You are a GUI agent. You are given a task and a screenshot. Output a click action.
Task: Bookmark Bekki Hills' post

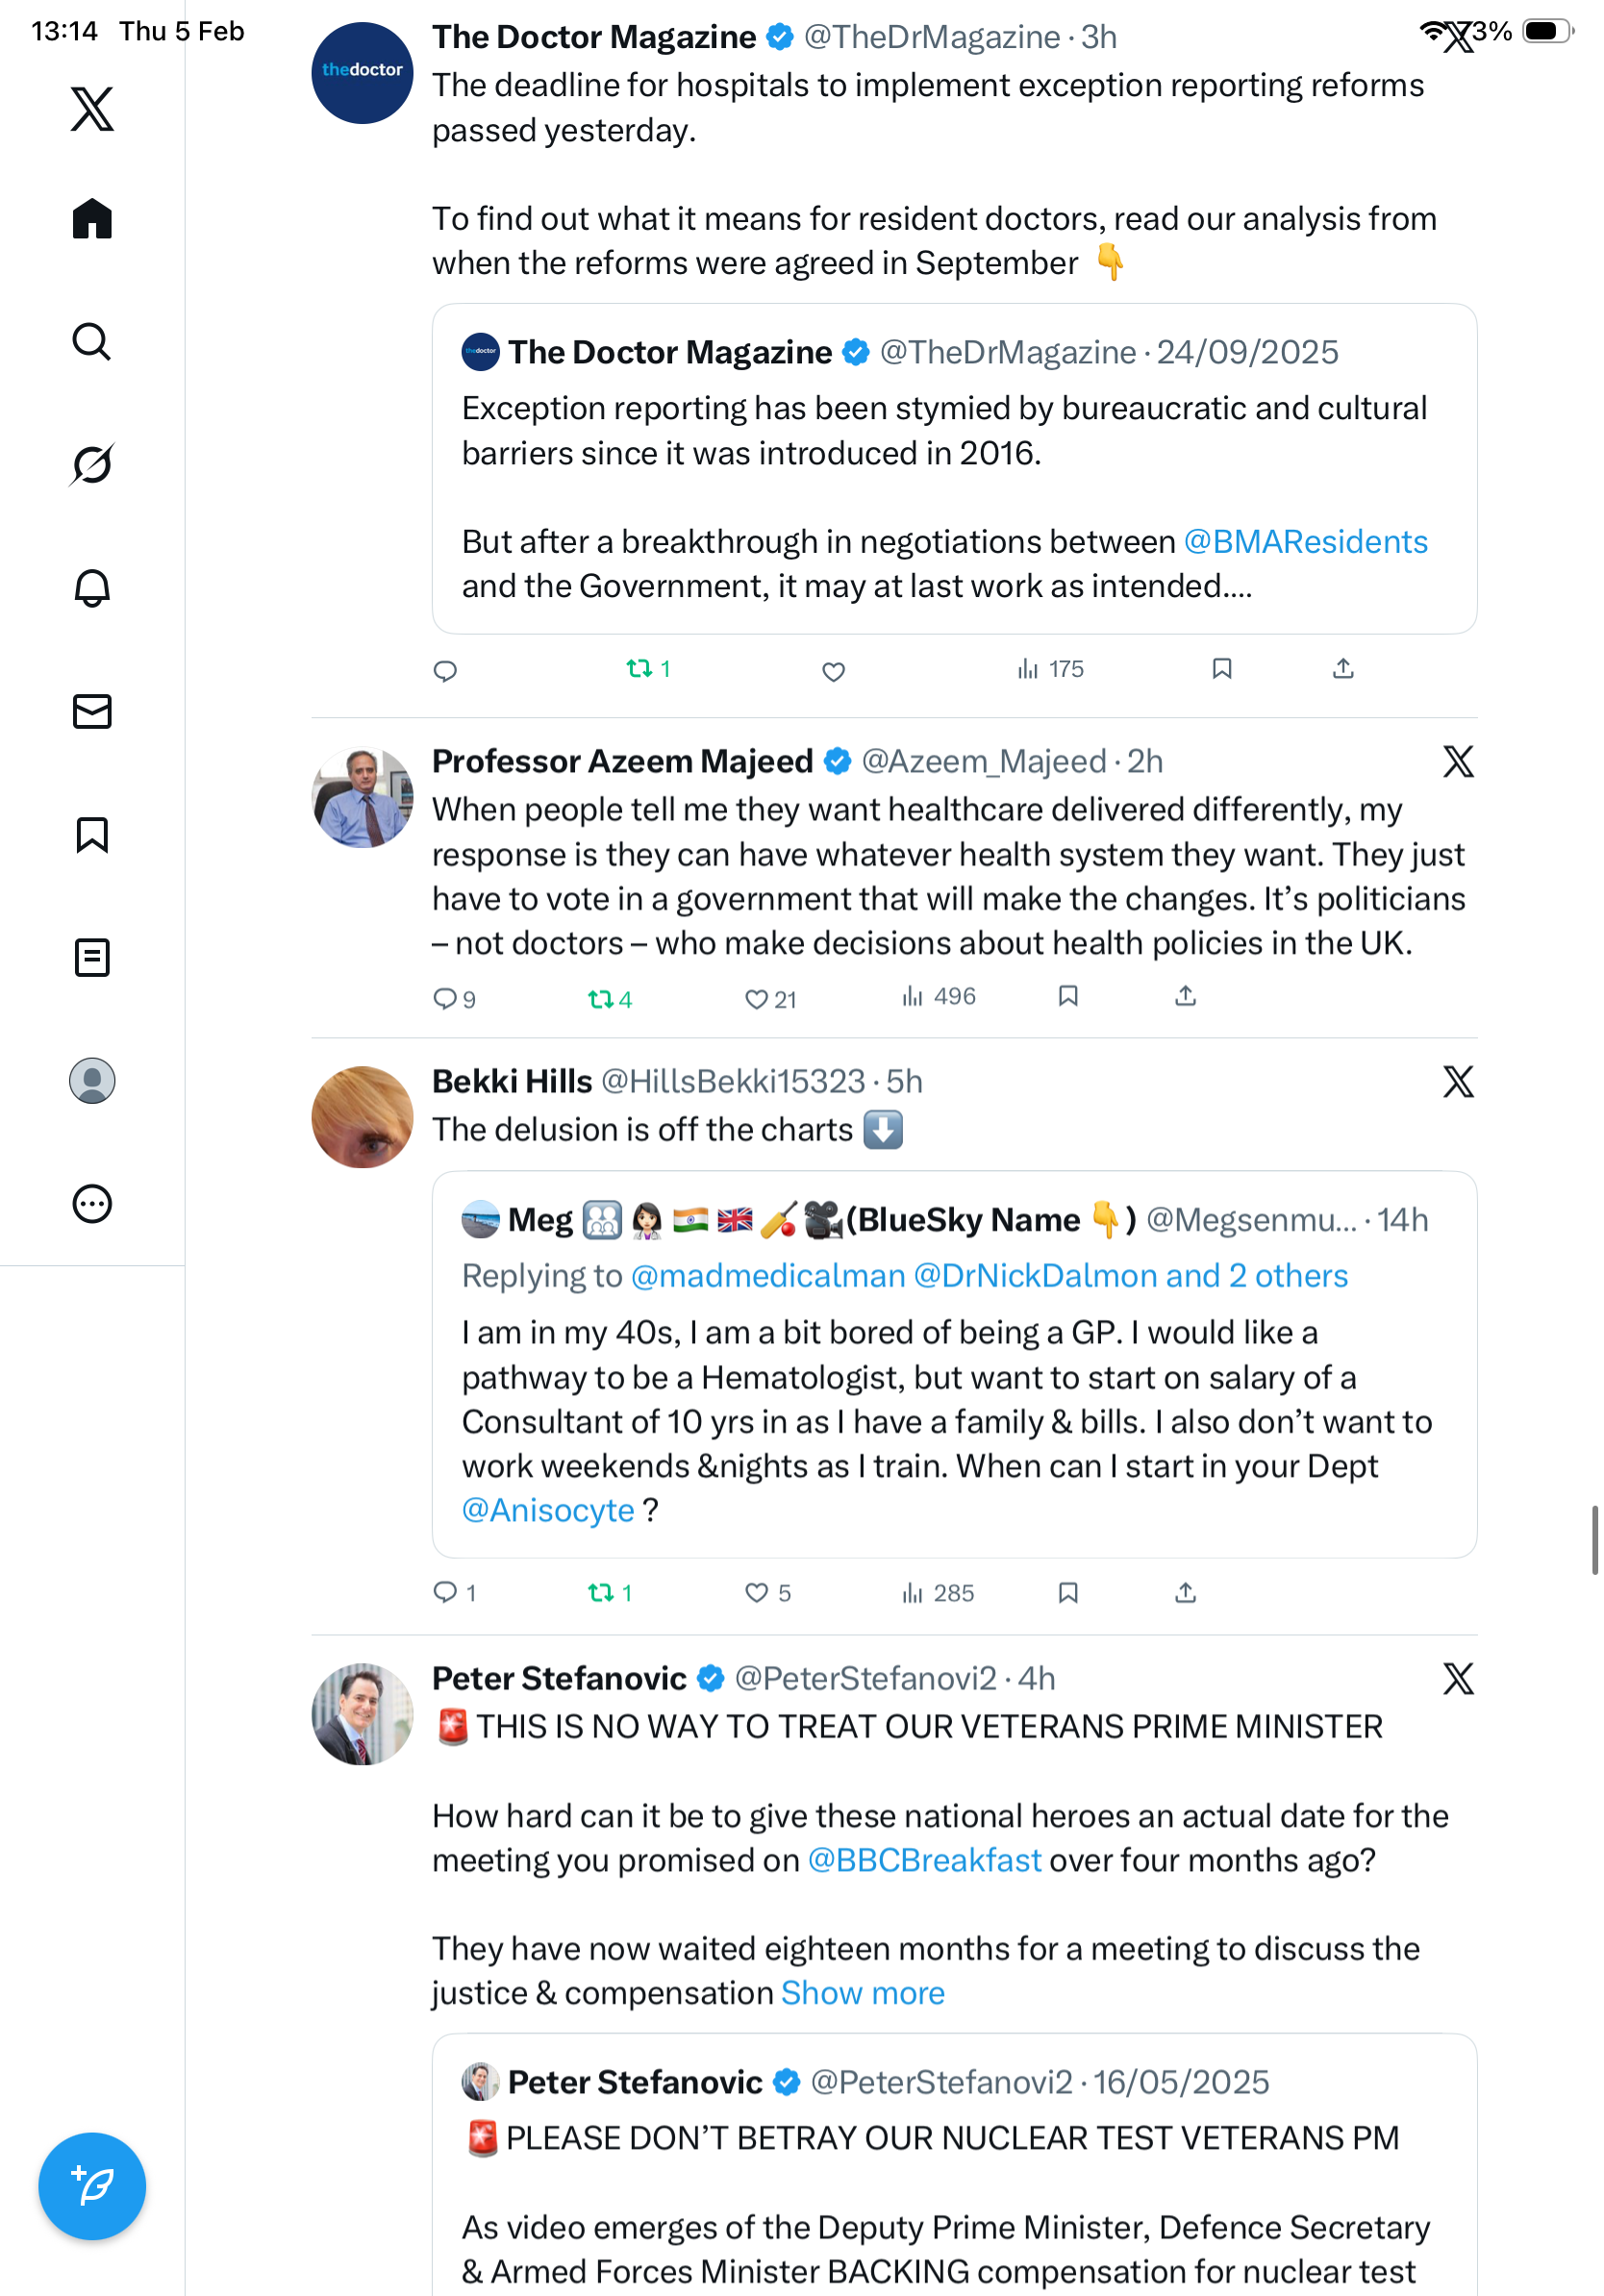(1068, 1592)
